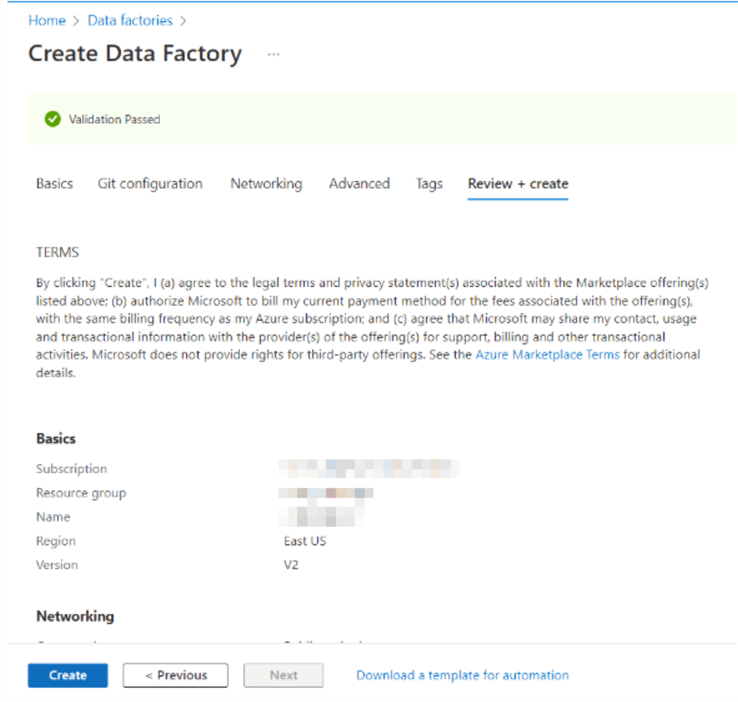This screenshot has height=702, width=738.
Task: Click the Basics section heading
Action: coord(56,439)
